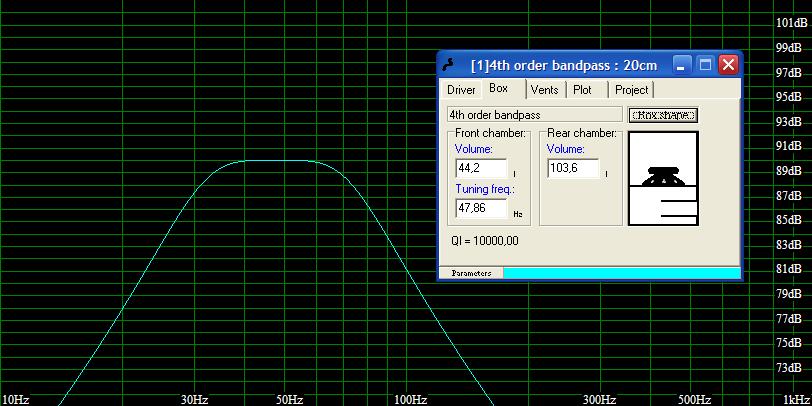Click the cyan bar beside Parameters
This screenshot has width=812, height=406.
(622, 273)
